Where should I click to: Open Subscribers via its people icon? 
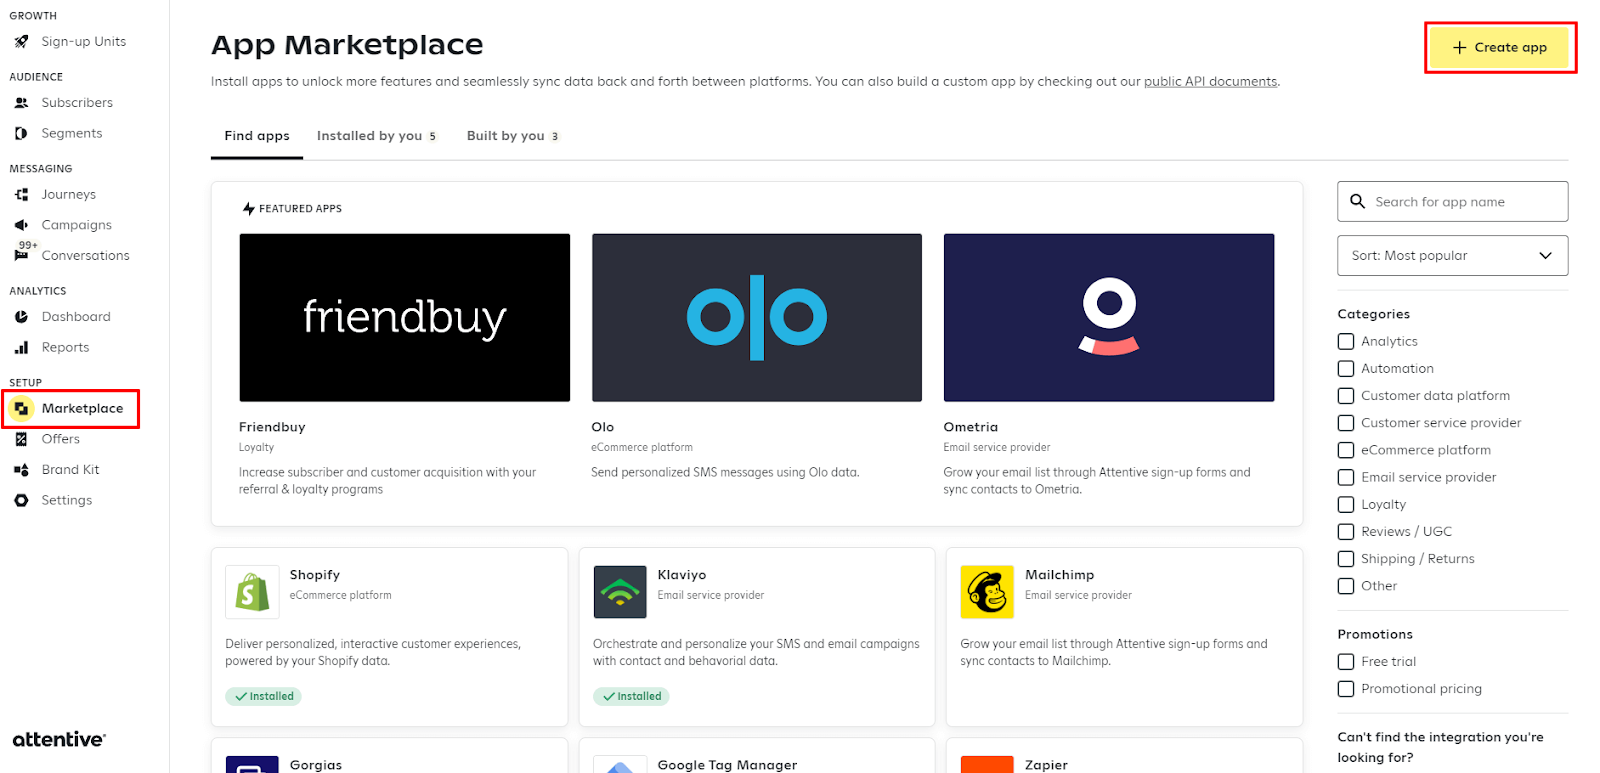pyautogui.click(x=21, y=103)
